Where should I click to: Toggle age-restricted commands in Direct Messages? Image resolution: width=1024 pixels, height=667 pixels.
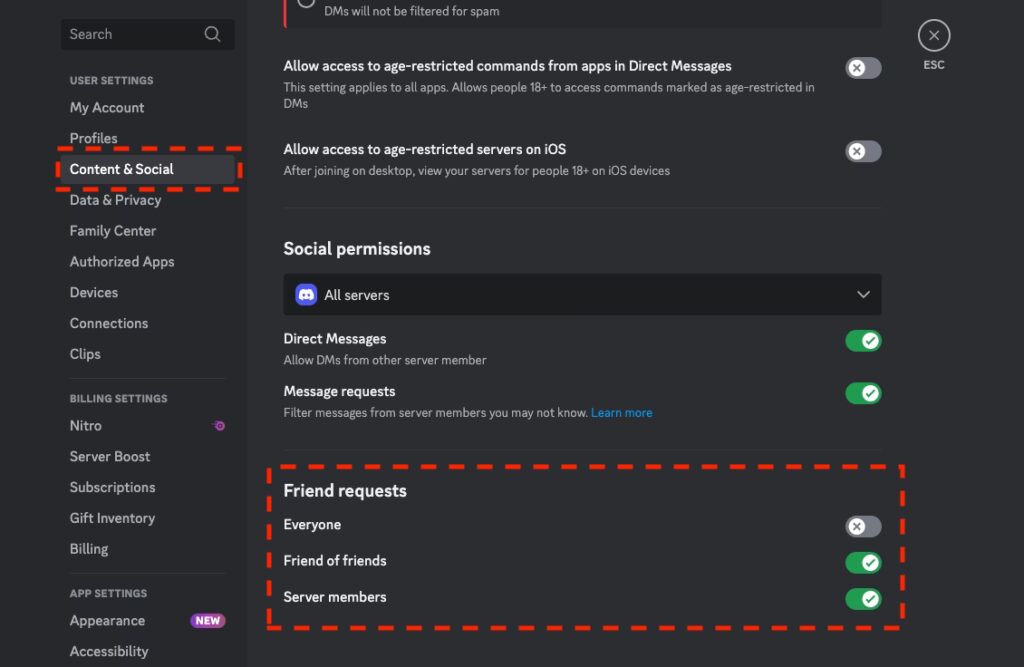863,68
